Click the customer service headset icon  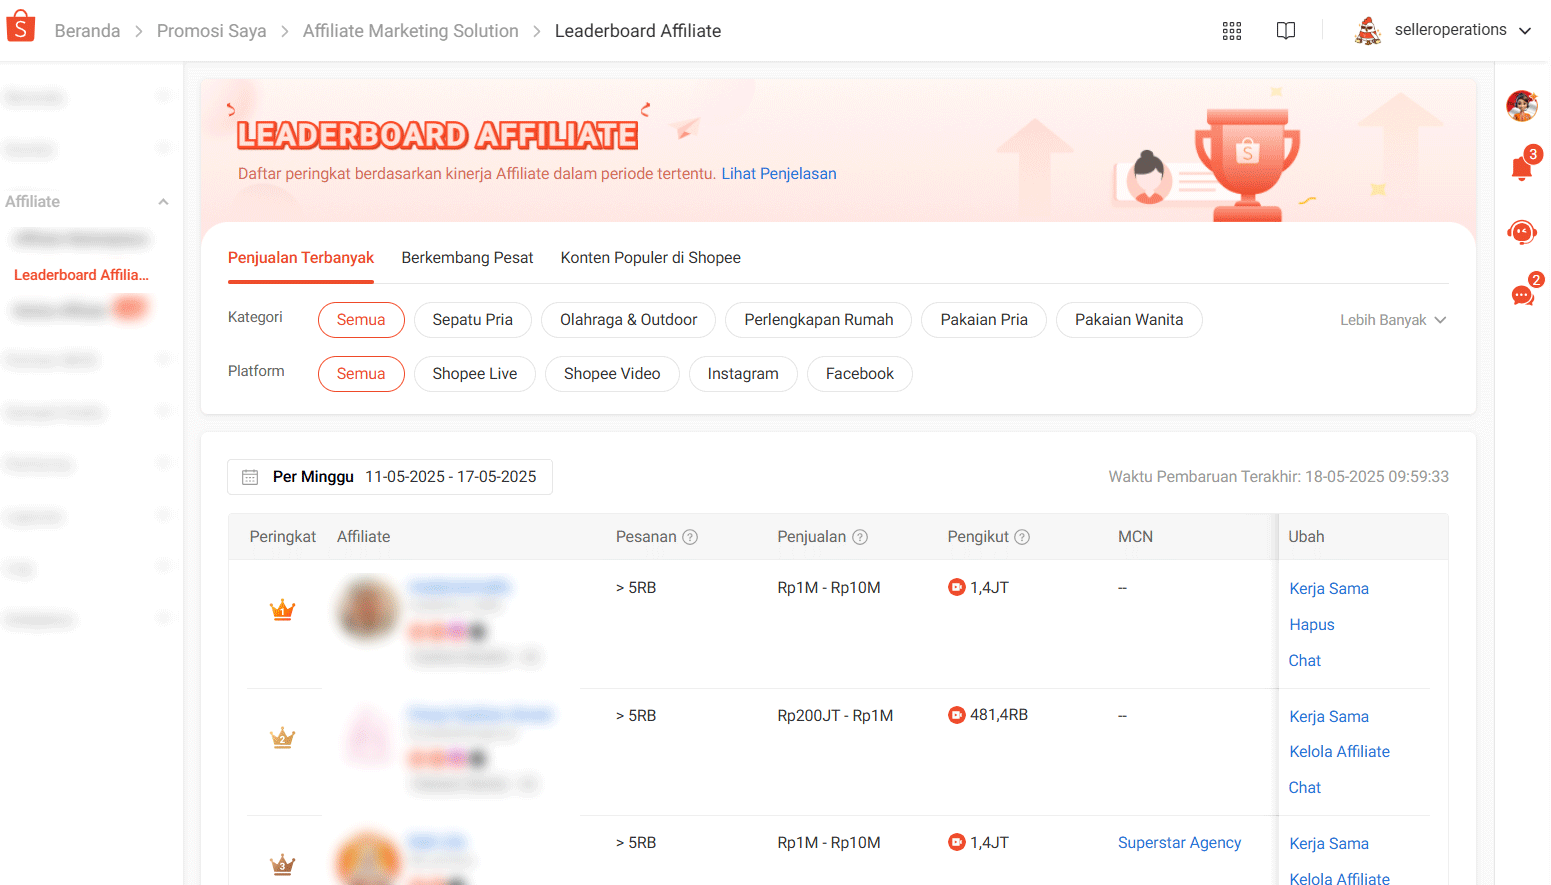coord(1521,231)
